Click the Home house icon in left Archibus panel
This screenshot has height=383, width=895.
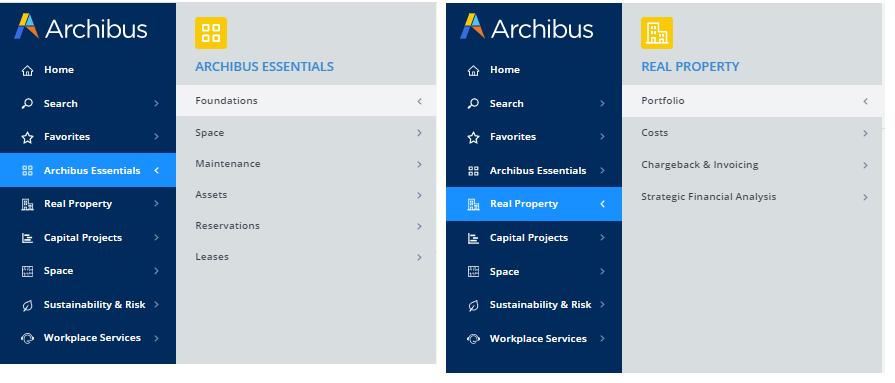(x=27, y=70)
